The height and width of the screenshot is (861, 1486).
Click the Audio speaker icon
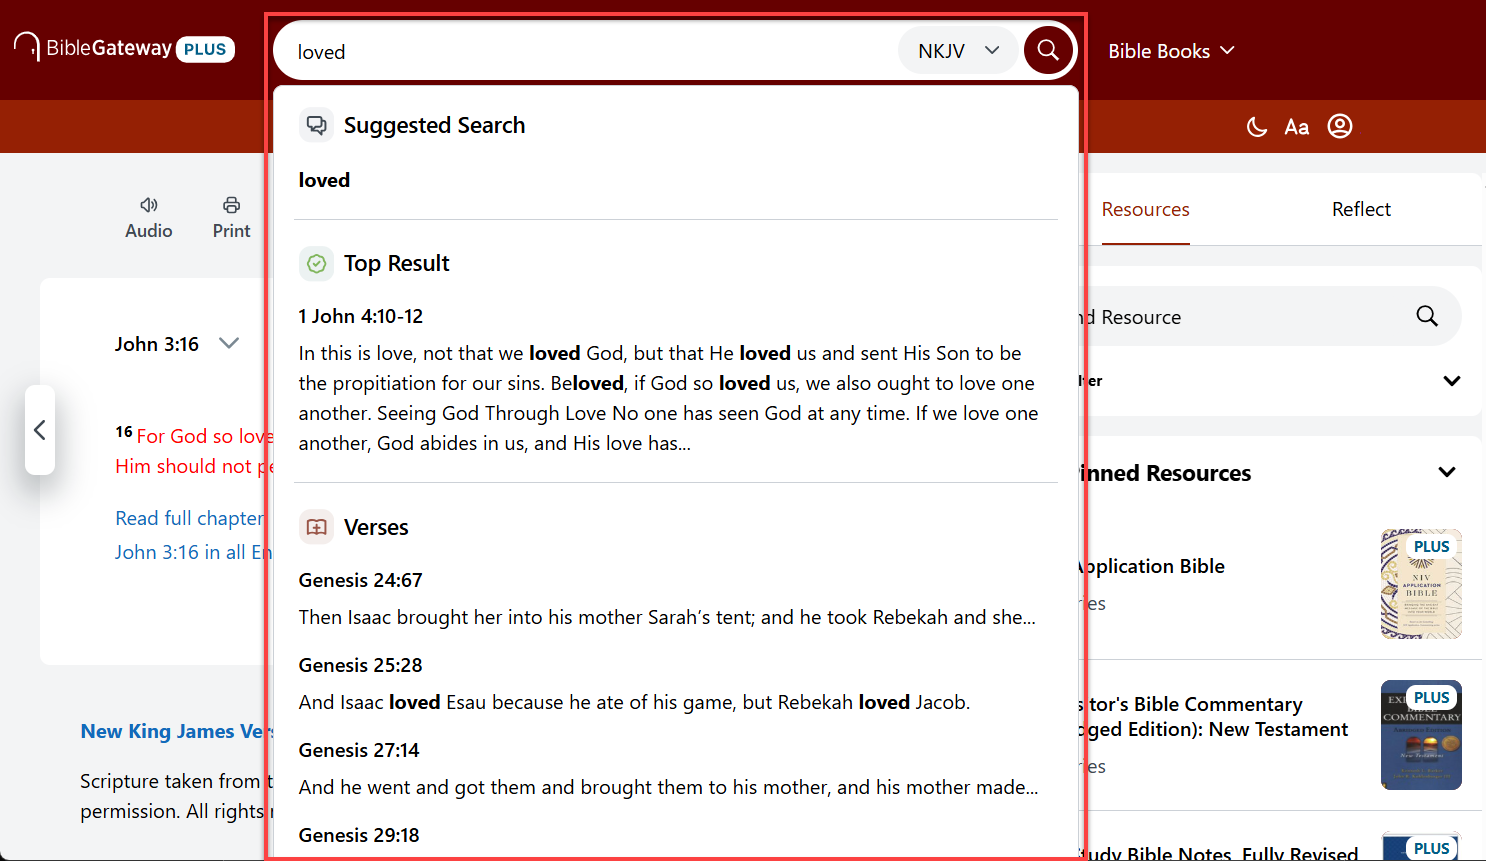tap(149, 205)
